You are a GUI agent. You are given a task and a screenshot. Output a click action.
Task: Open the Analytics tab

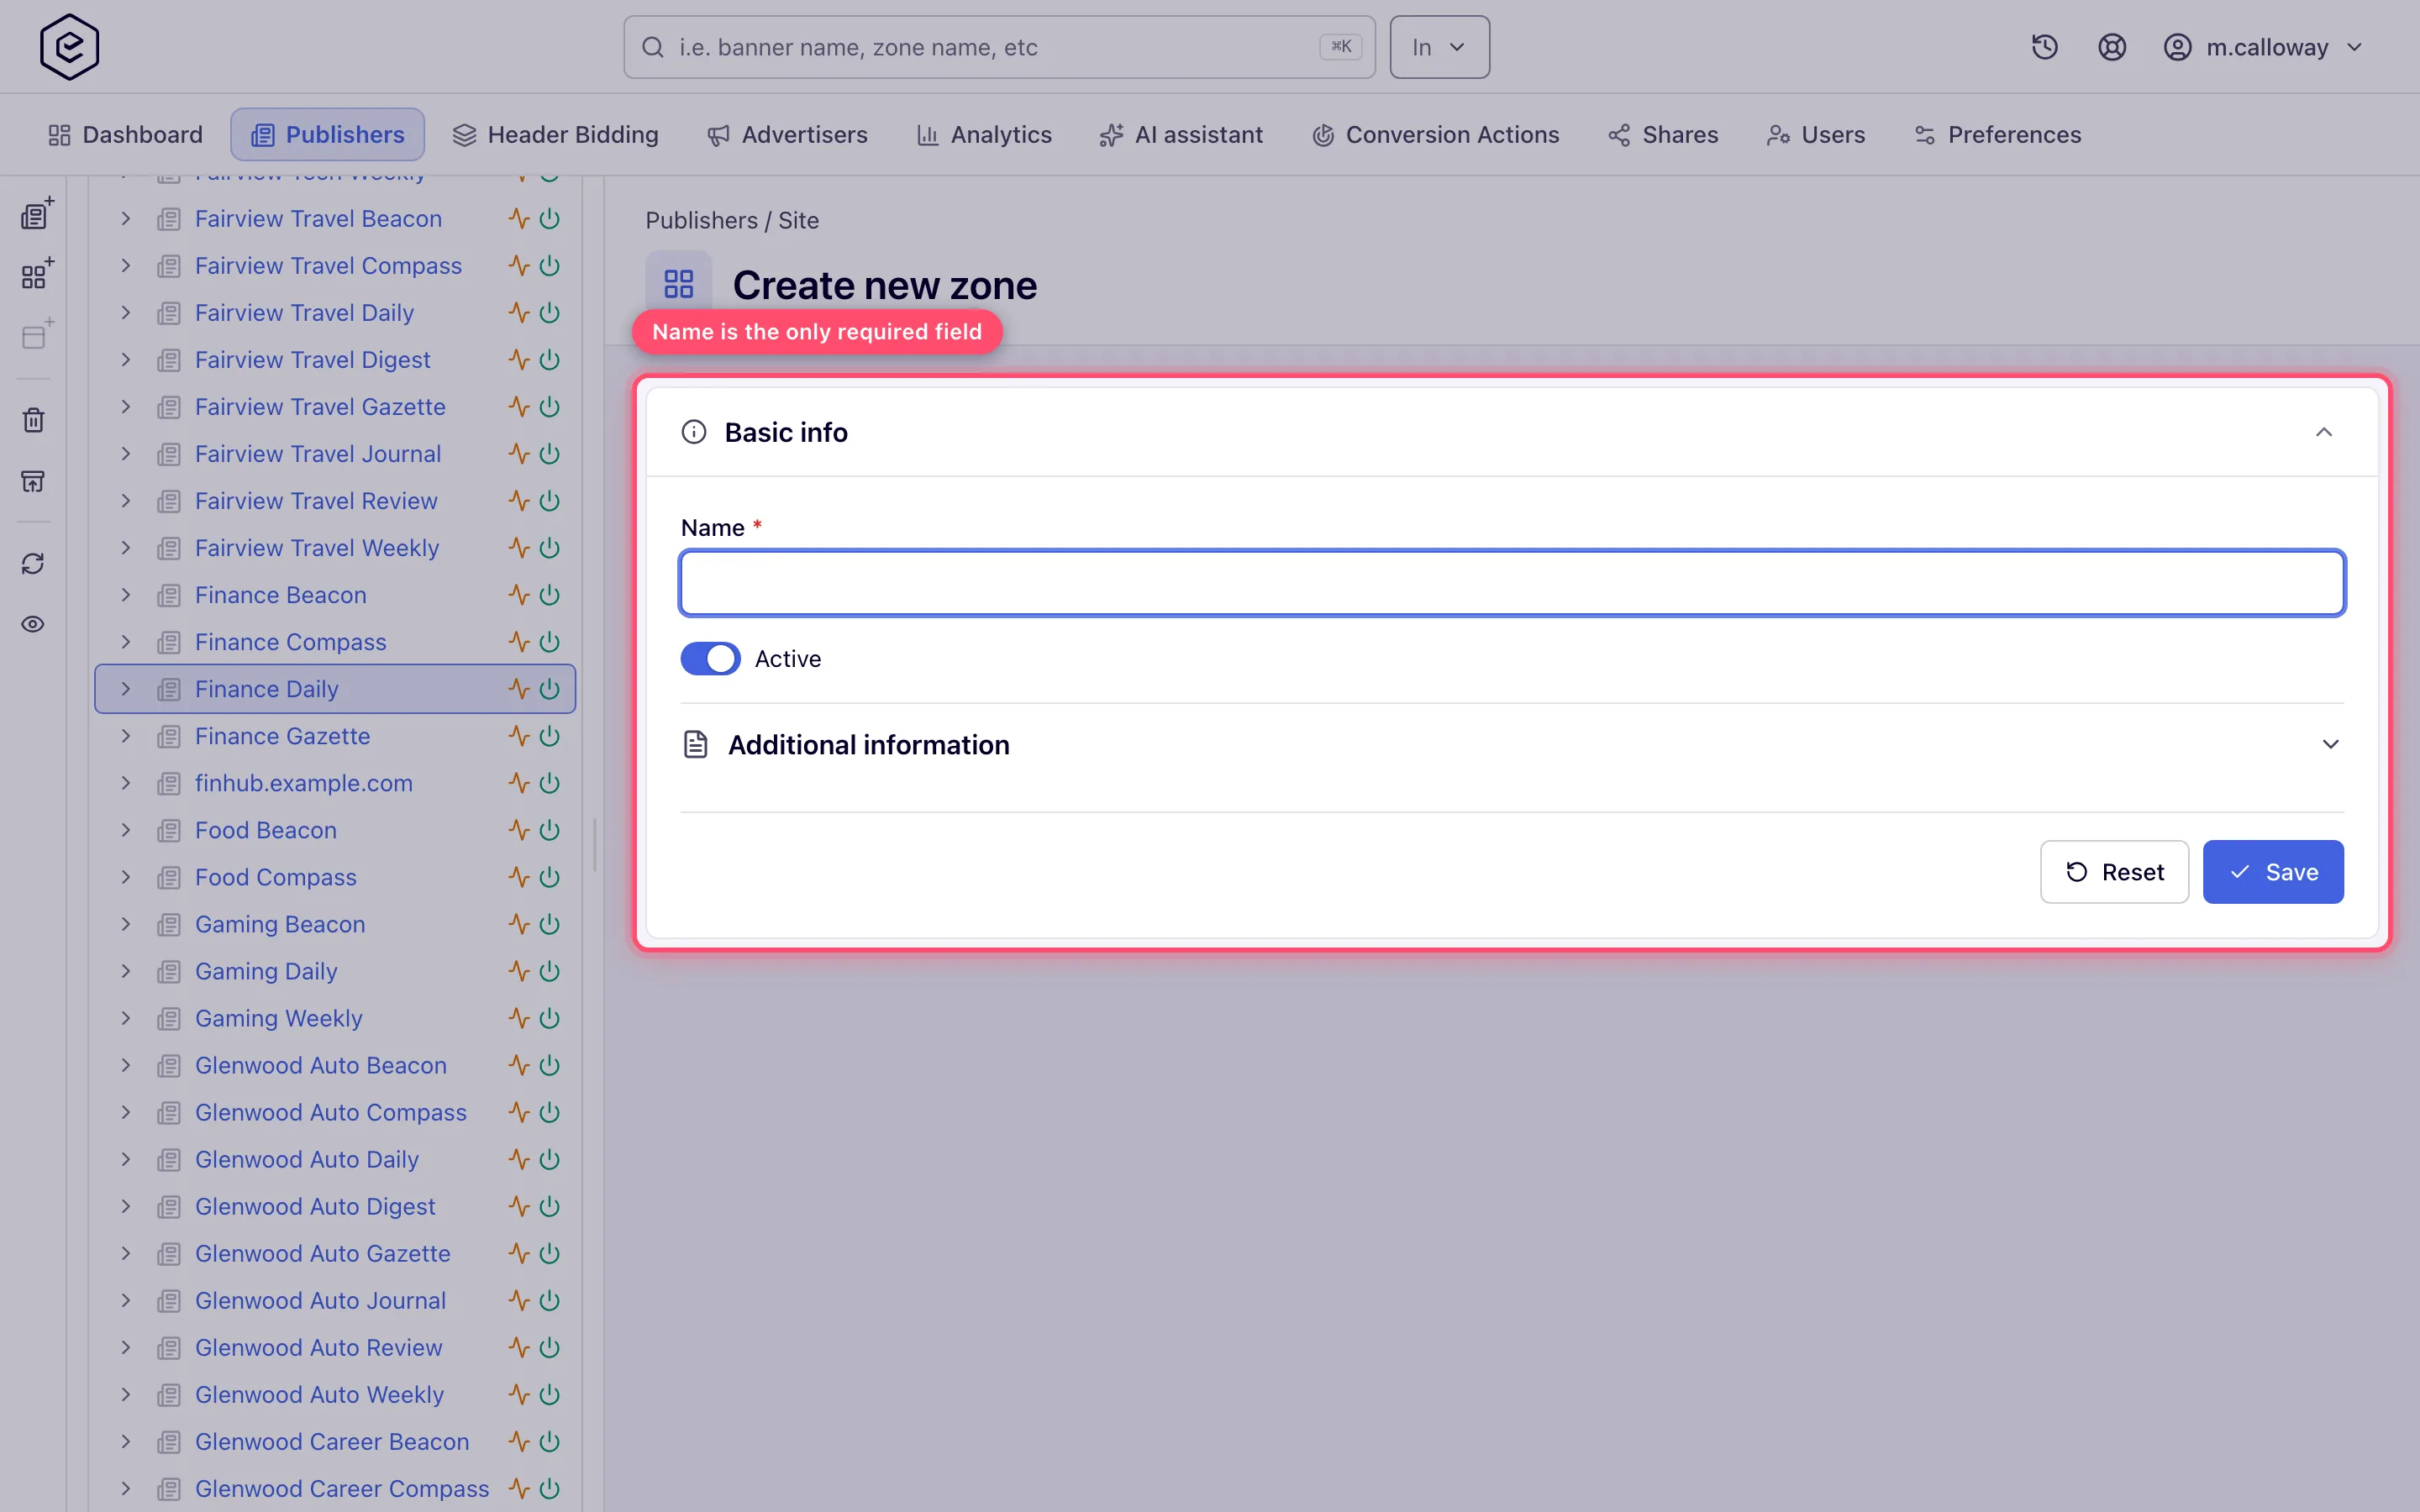tap(985, 135)
